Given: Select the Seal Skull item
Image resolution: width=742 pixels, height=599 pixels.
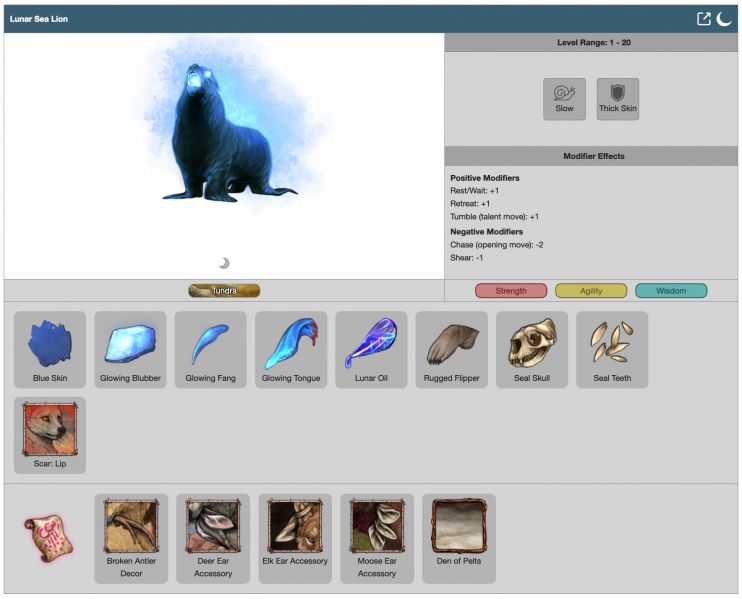Looking at the screenshot, I should [x=531, y=349].
